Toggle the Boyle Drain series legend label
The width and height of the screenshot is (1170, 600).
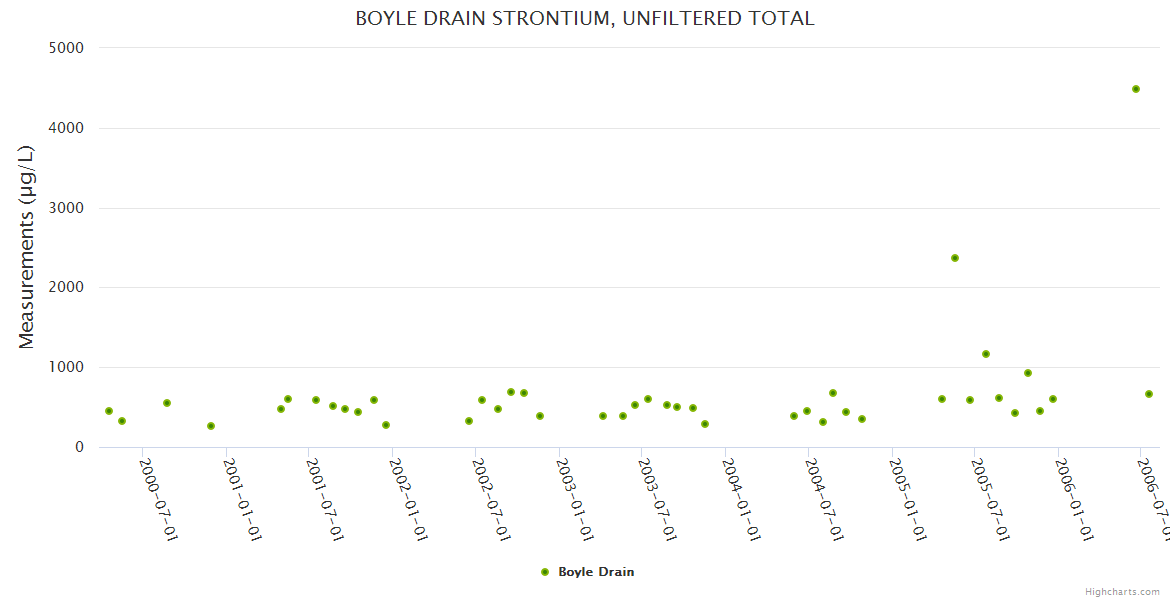596,572
